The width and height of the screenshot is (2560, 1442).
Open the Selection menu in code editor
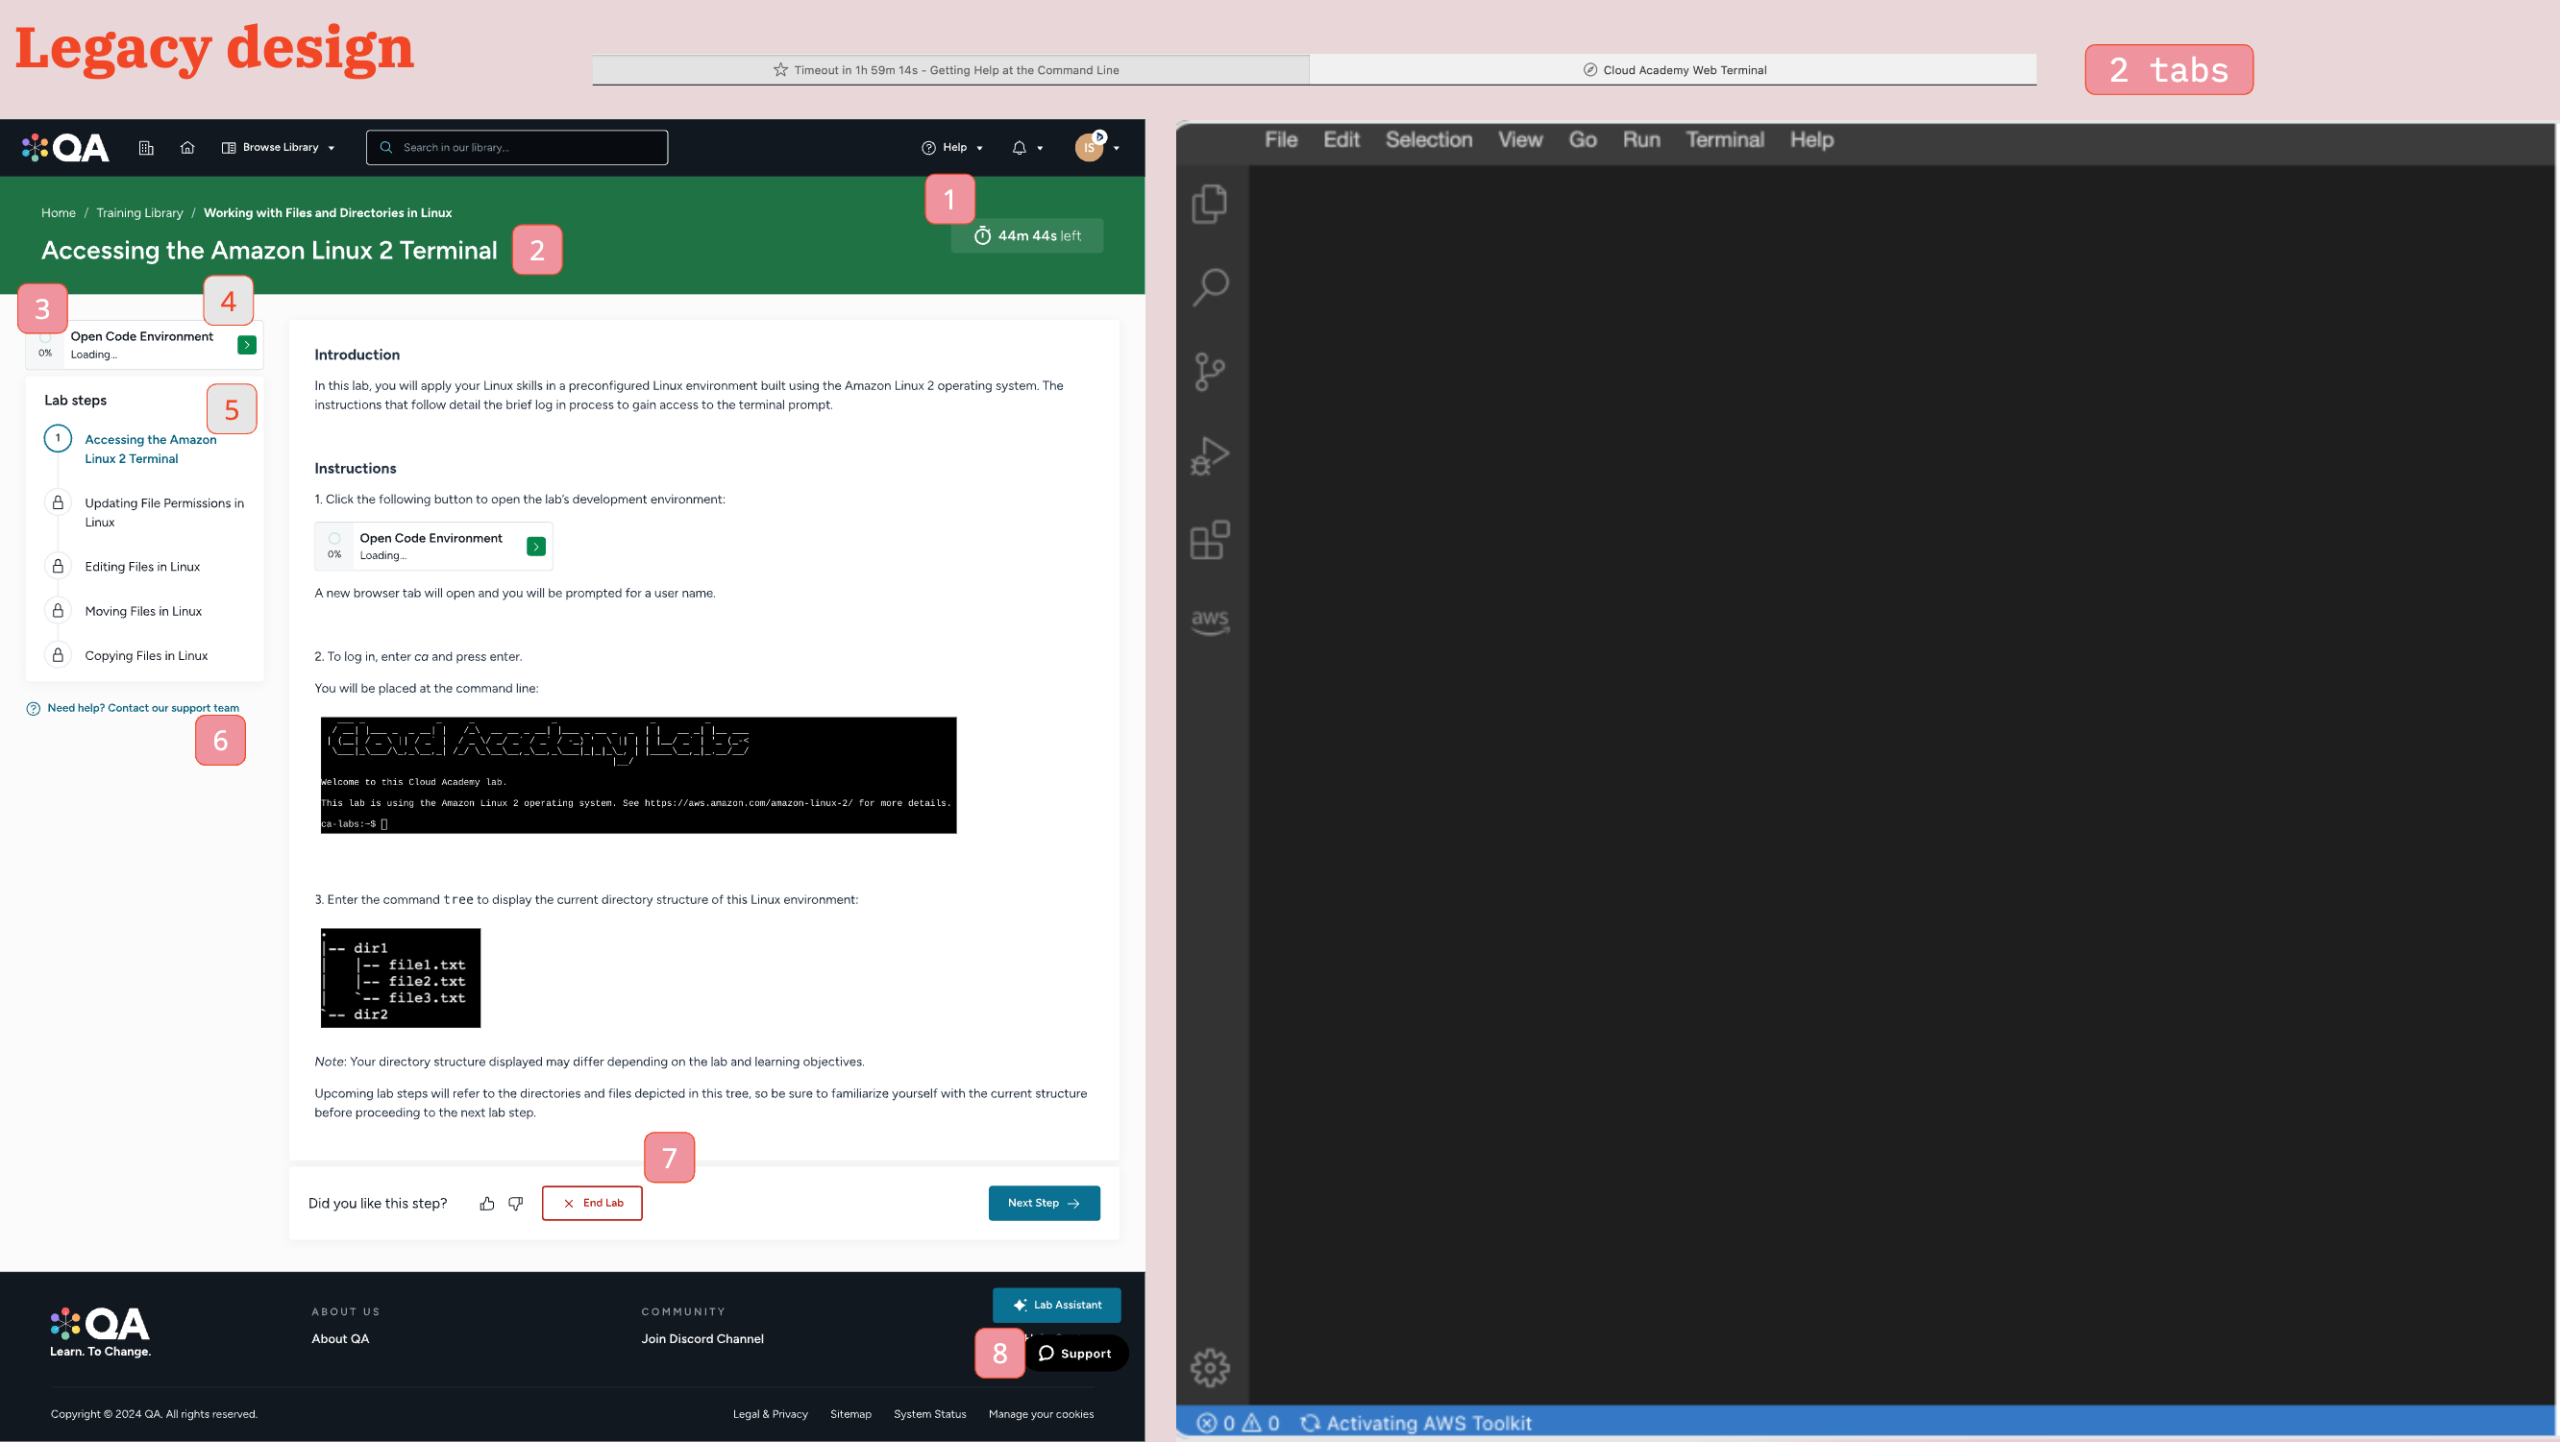[1429, 140]
